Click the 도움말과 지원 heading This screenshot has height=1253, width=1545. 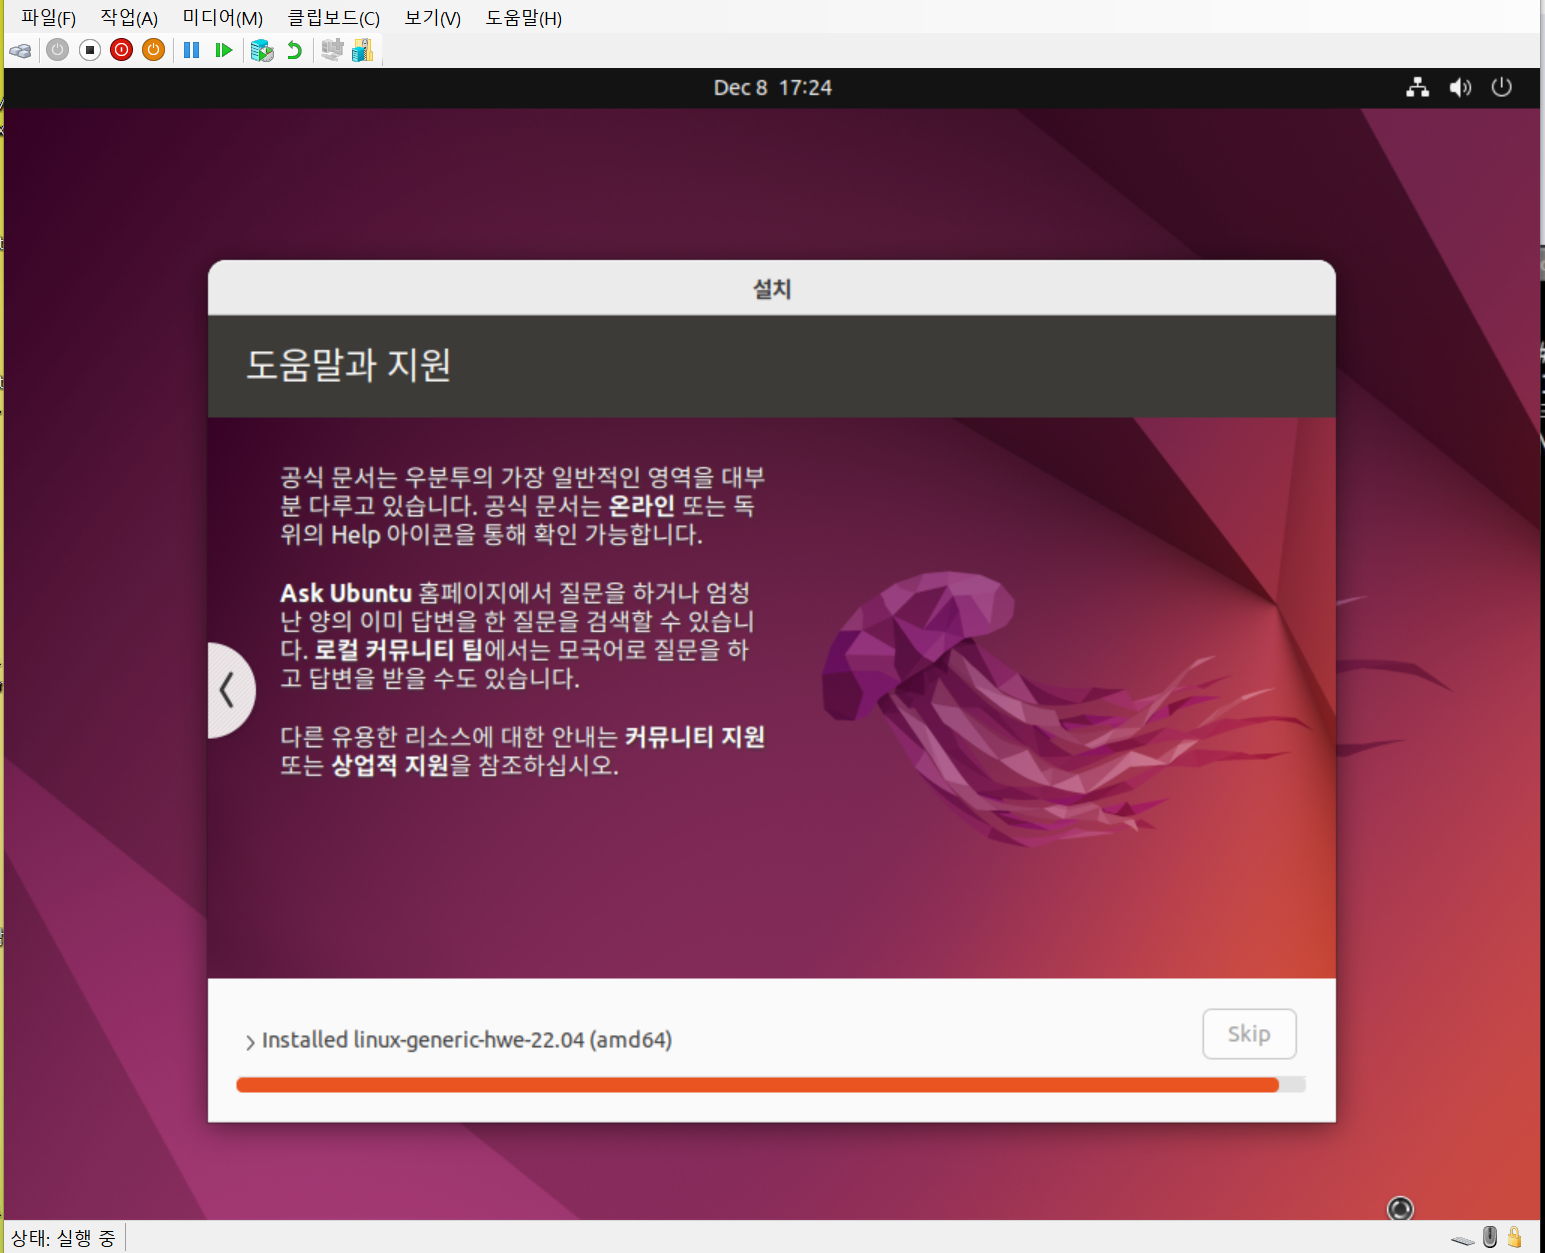348,365
